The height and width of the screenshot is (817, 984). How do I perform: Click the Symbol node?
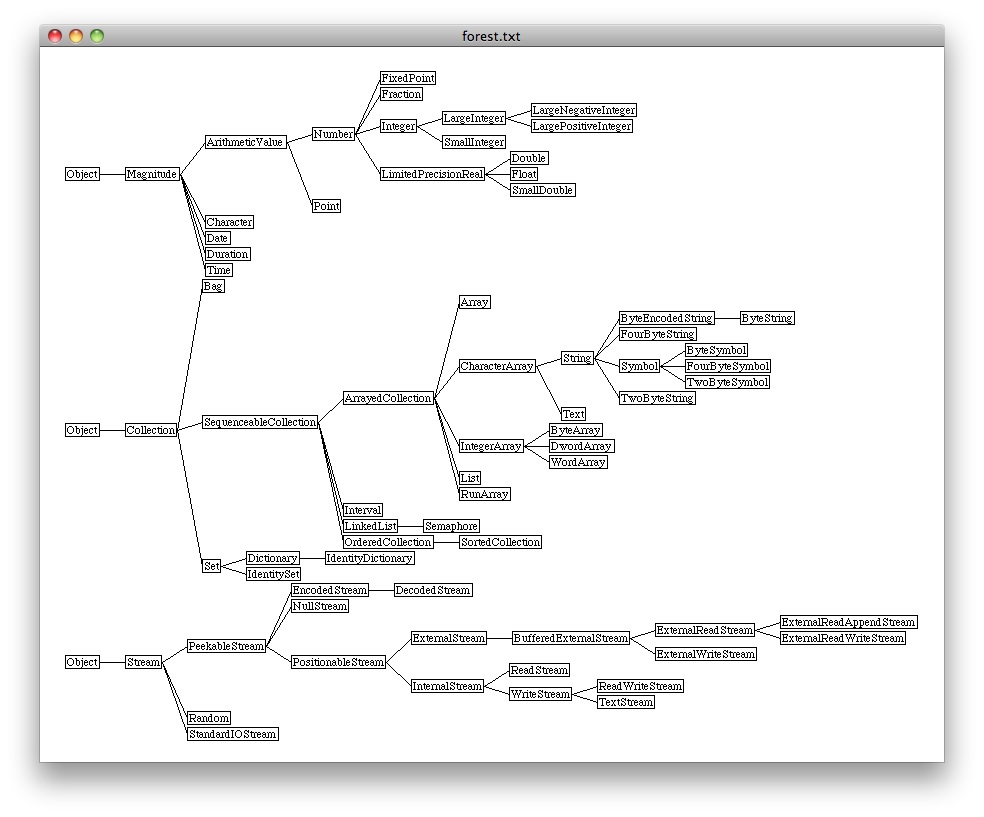tap(639, 366)
